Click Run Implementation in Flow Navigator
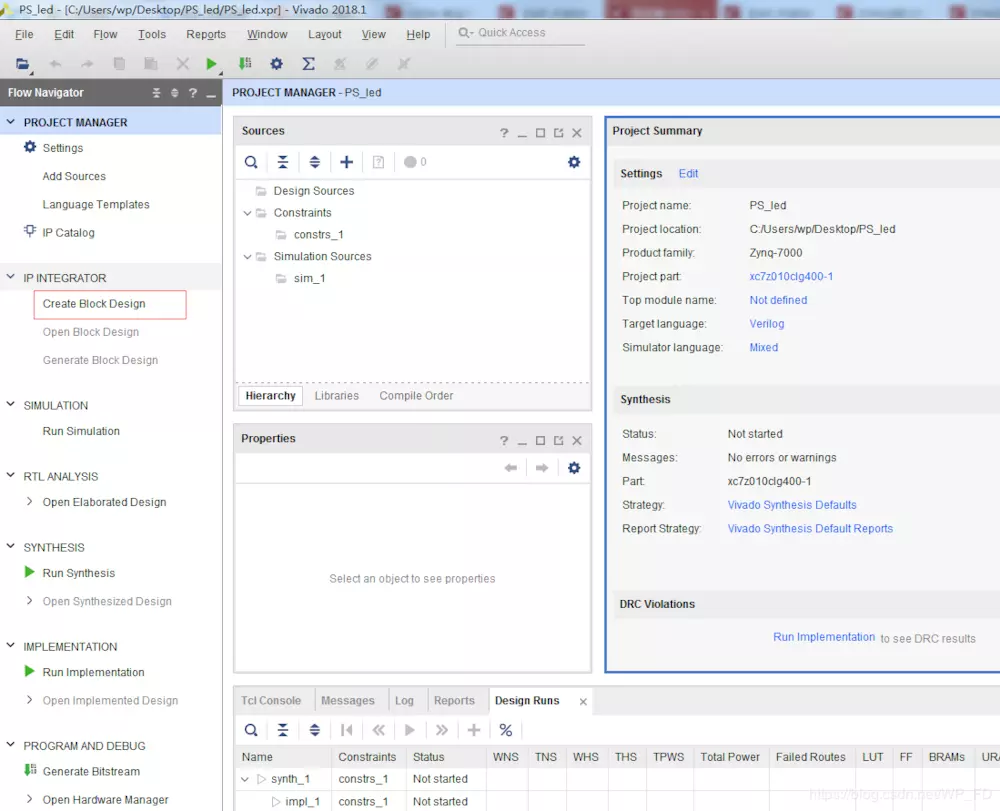The height and width of the screenshot is (811, 1000). (x=94, y=673)
